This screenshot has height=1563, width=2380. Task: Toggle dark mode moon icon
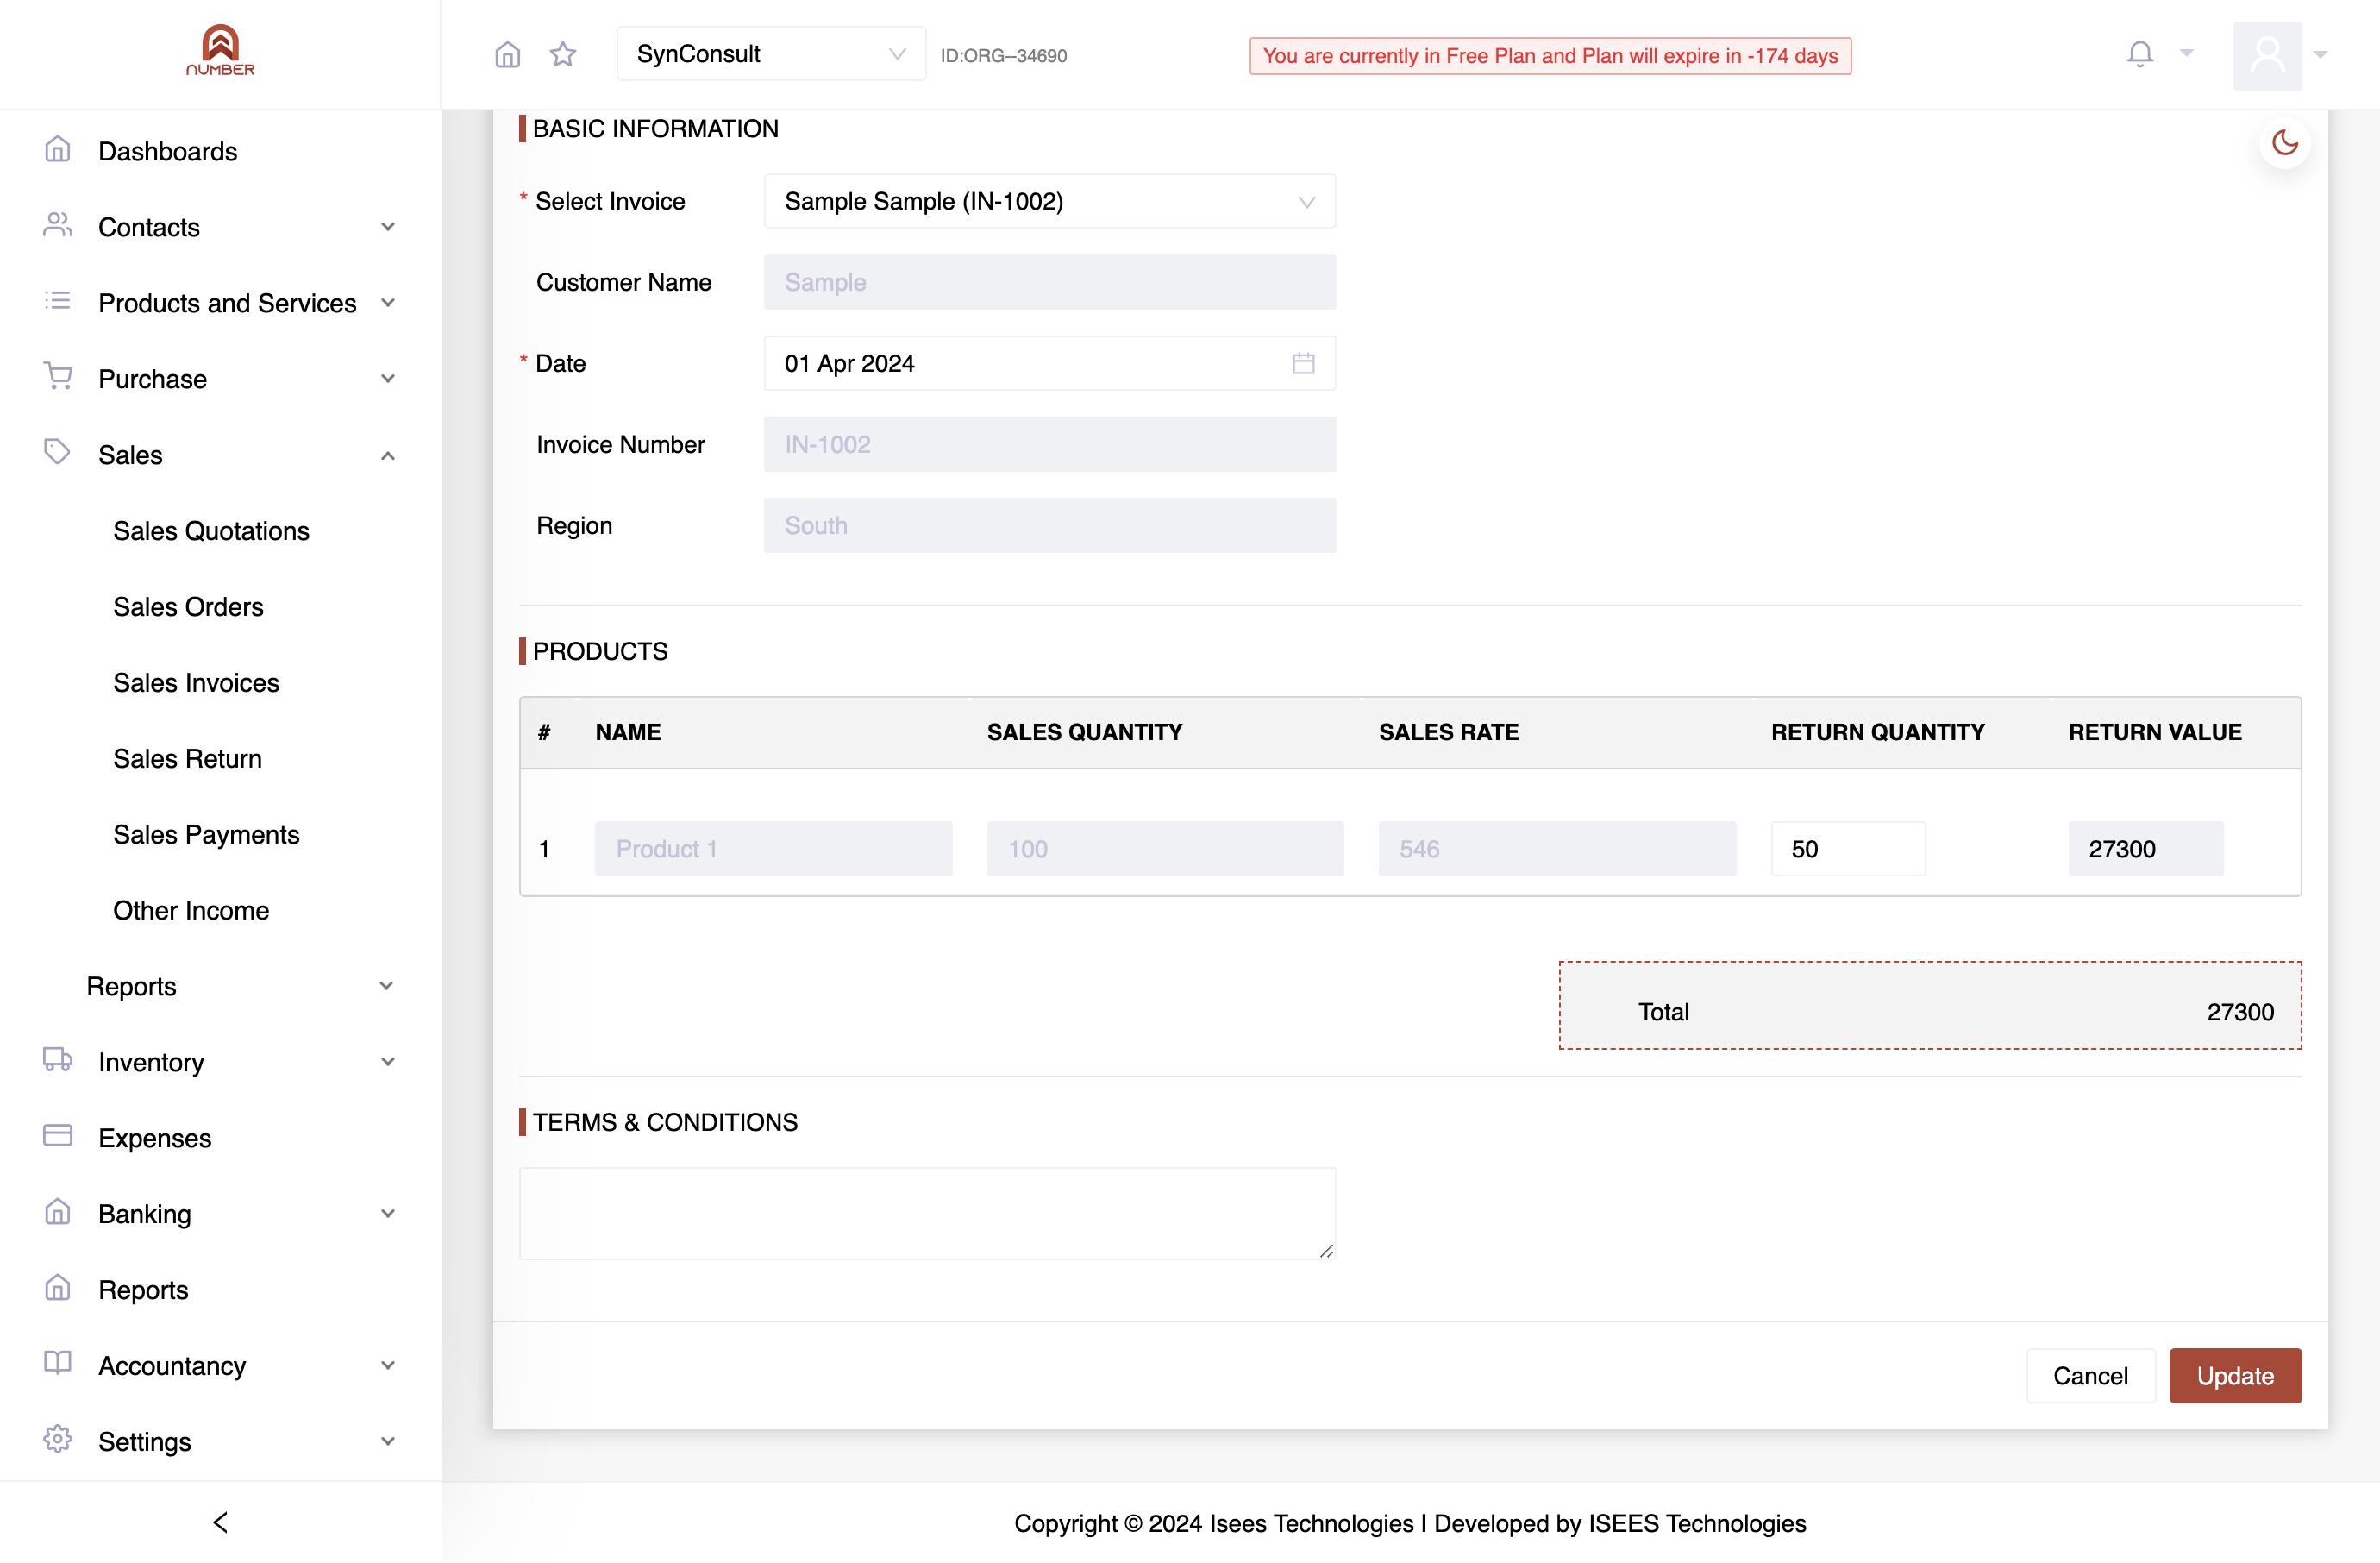click(2284, 143)
